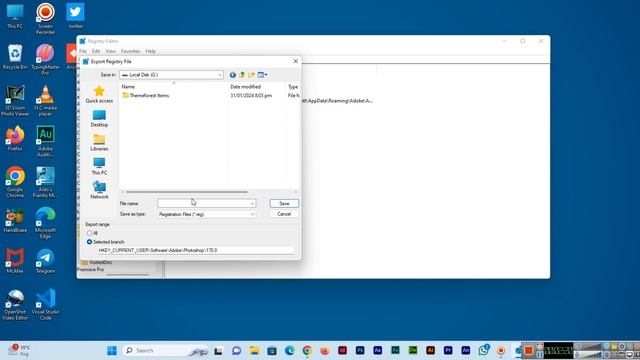Screen dimensions: 640x360
Task: Open Desktop location in the places bar
Action: coord(99,118)
